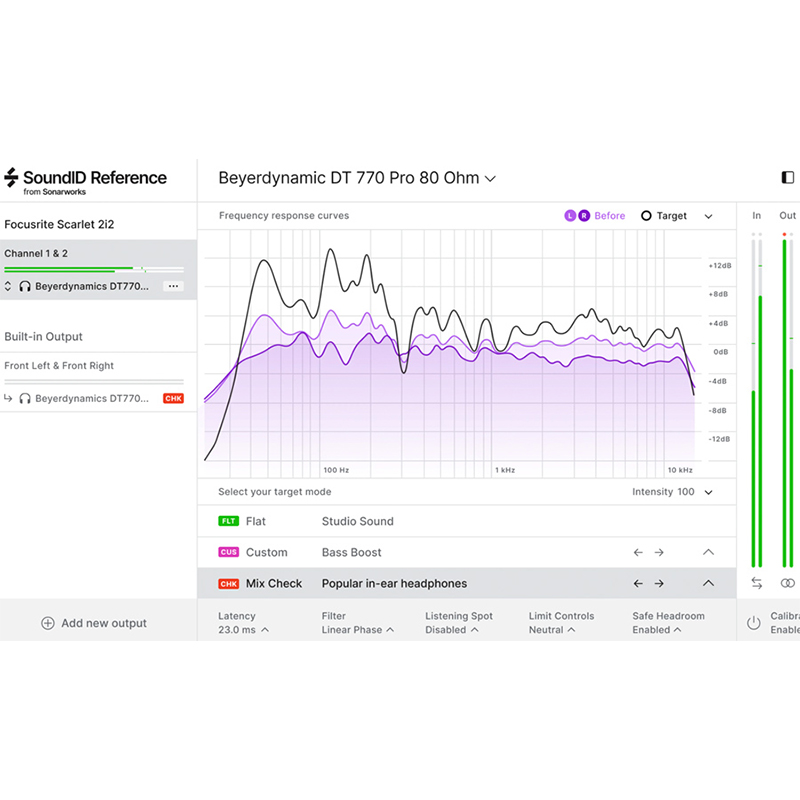This screenshot has width=800, height=800.
Task: Click the mono overlapping circles icon
Action: point(788,583)
